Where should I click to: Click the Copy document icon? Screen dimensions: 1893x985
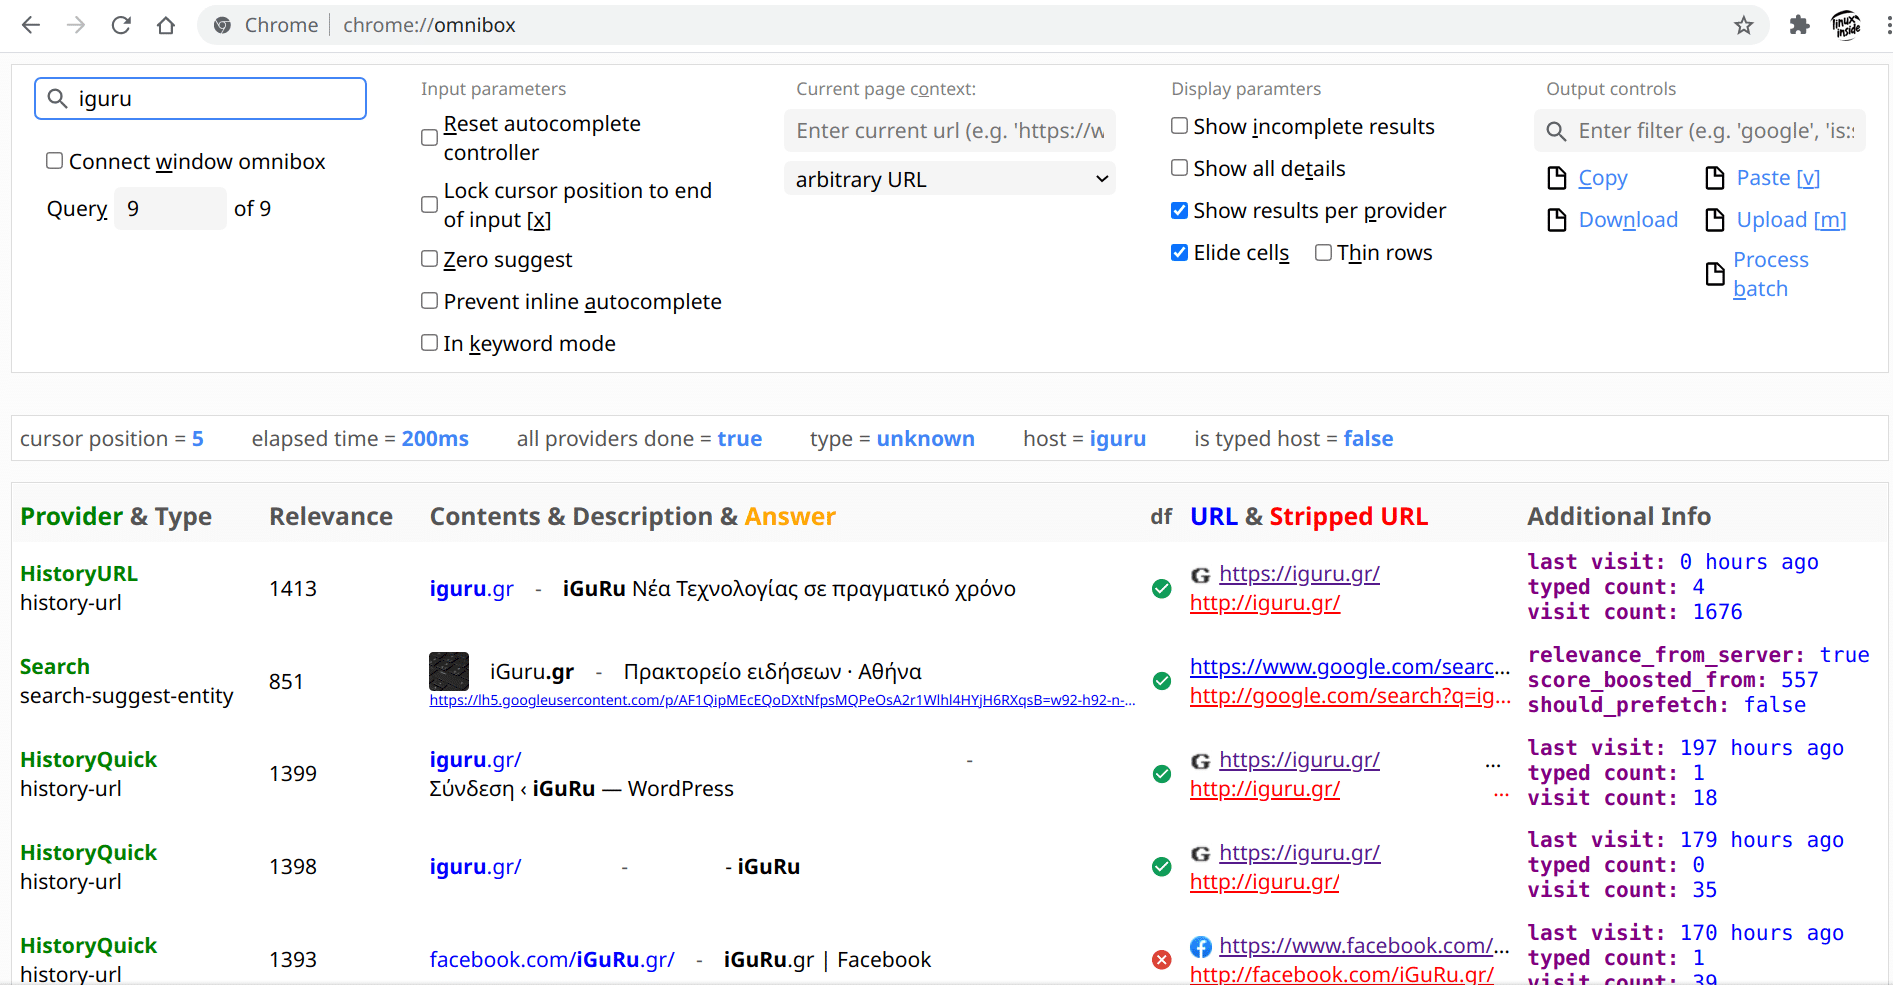[x=1557, y=178]
